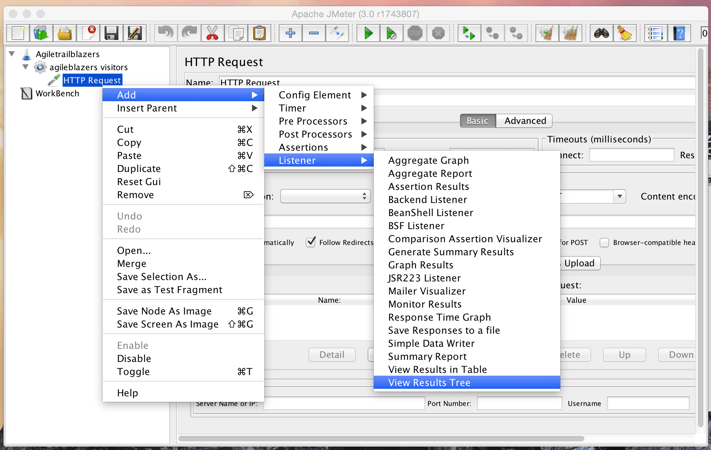
Task: Click the Close test plan icon
Action: pyautogui.click(x=88, y=33)
